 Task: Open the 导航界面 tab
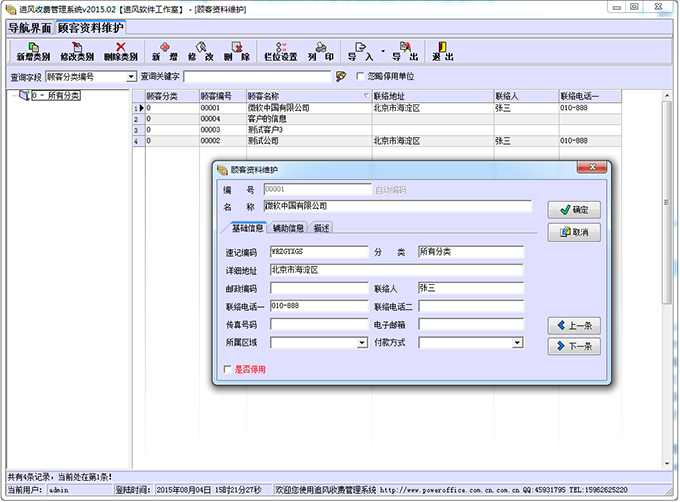[x=29, y=27]
